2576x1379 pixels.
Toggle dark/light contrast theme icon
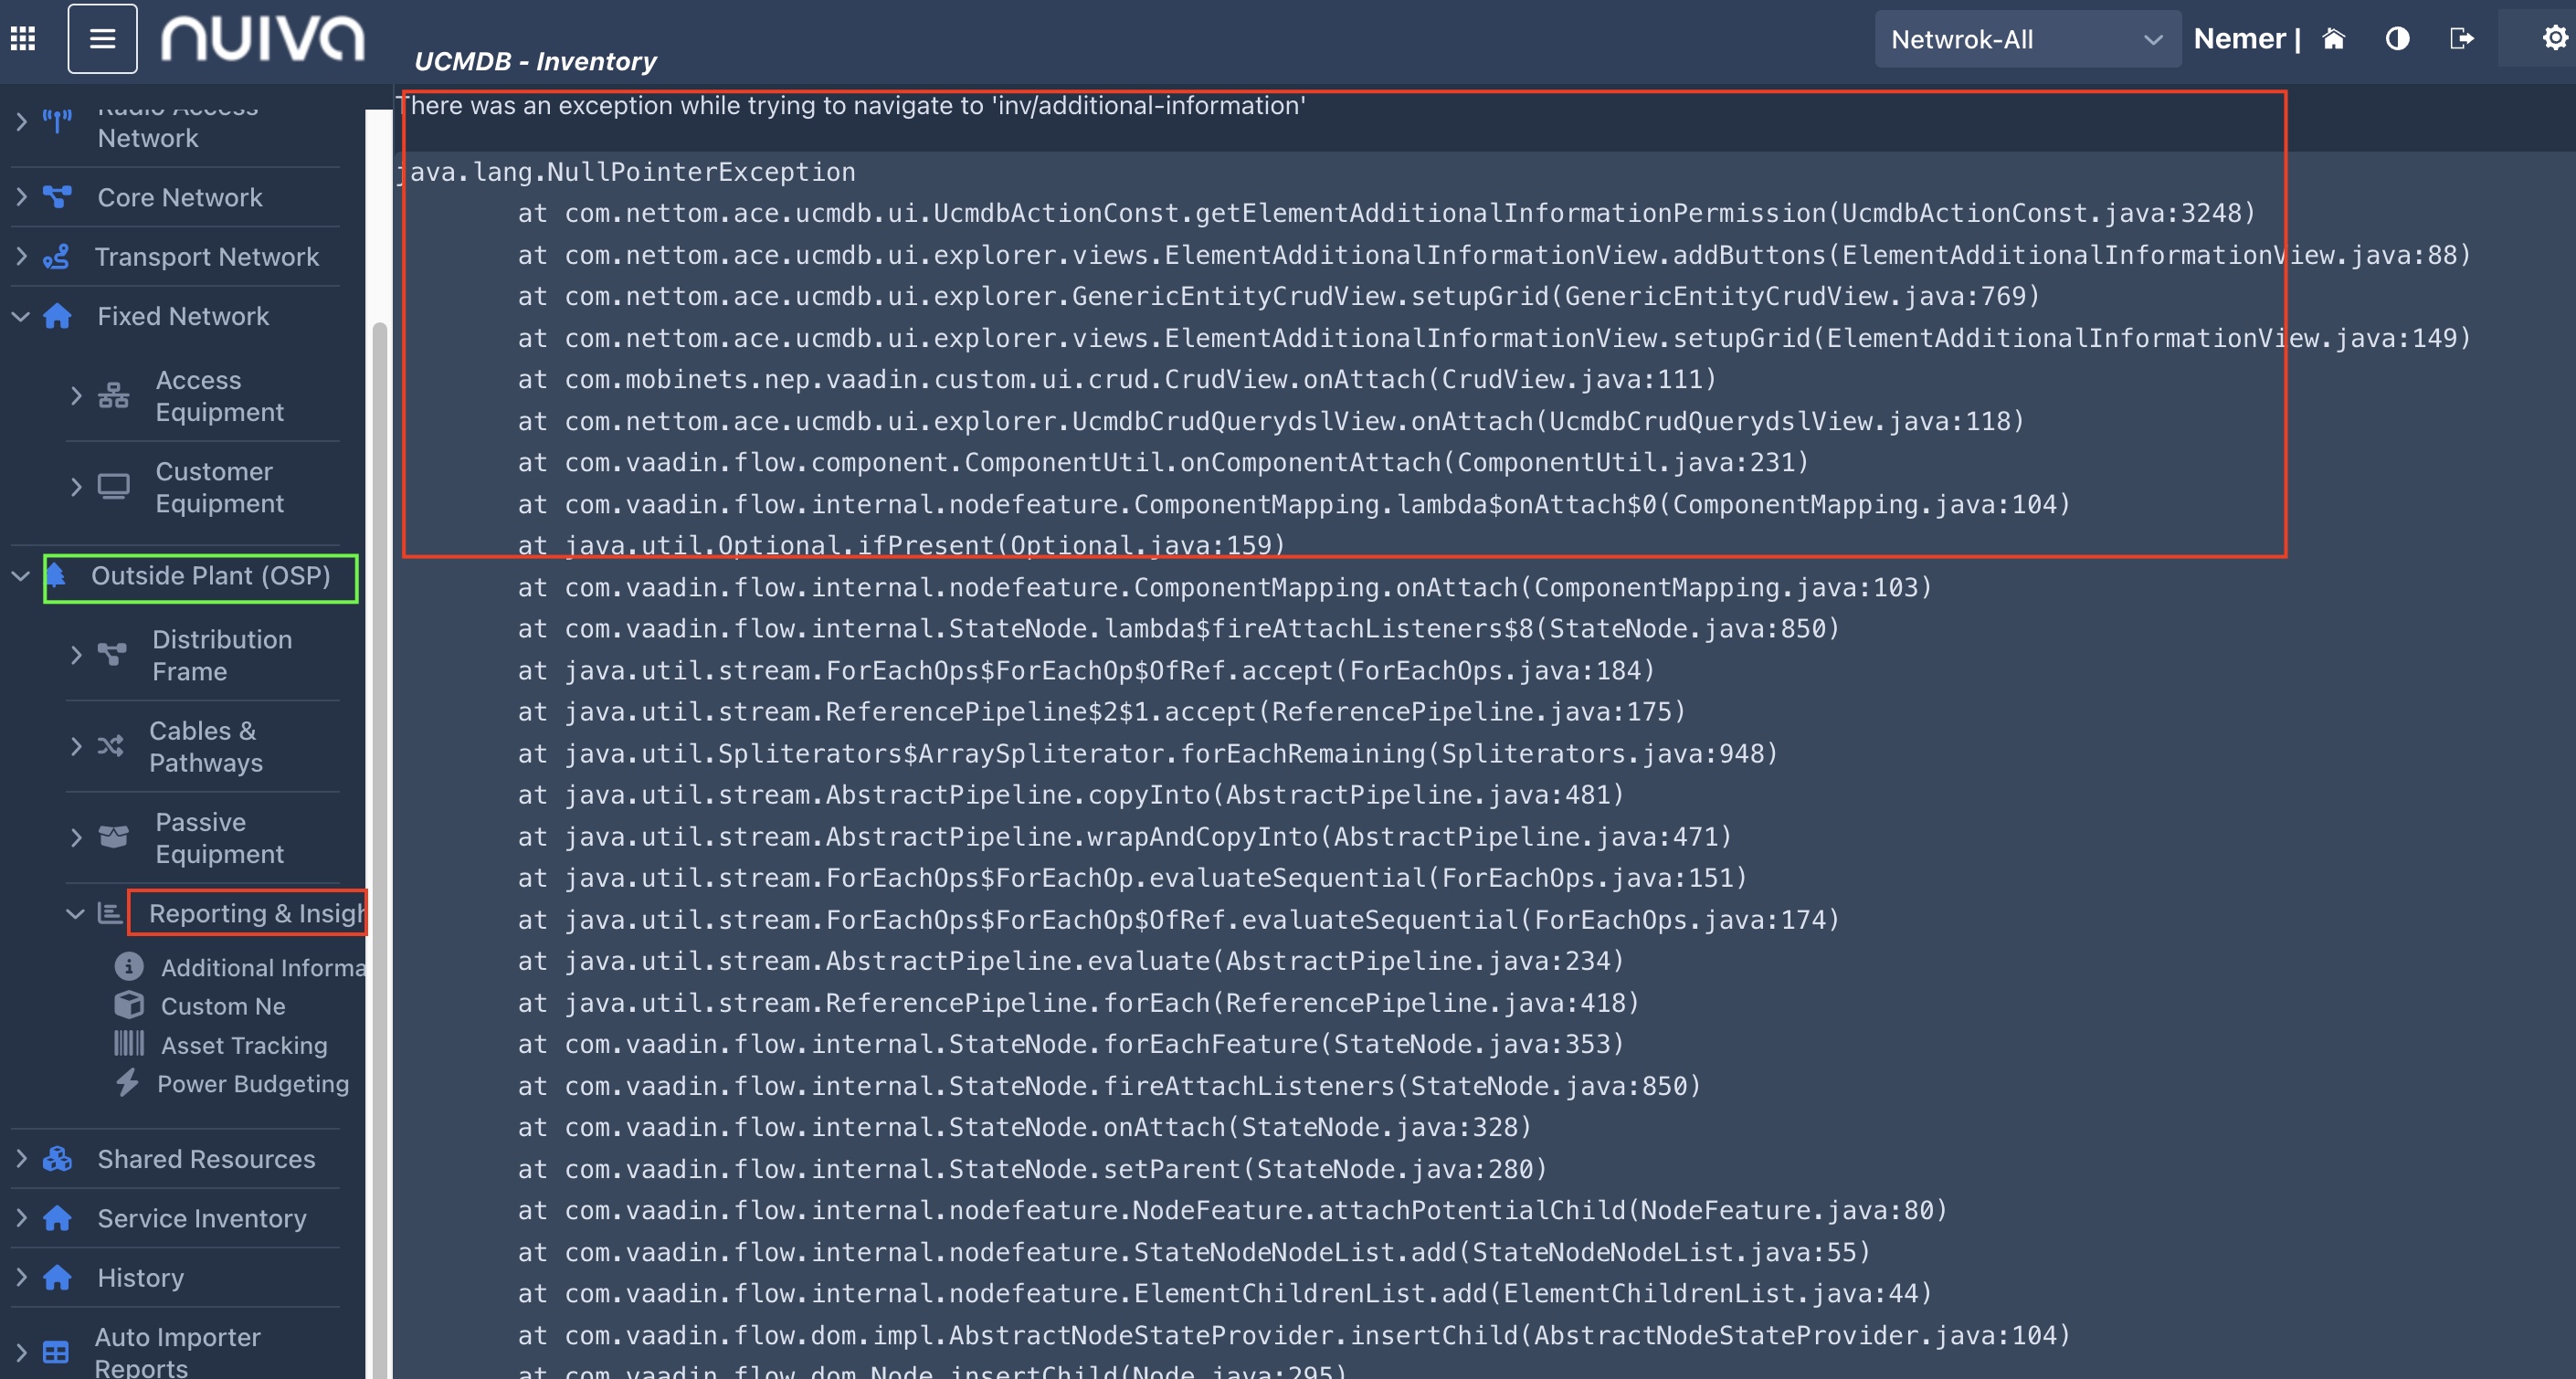2397,39
